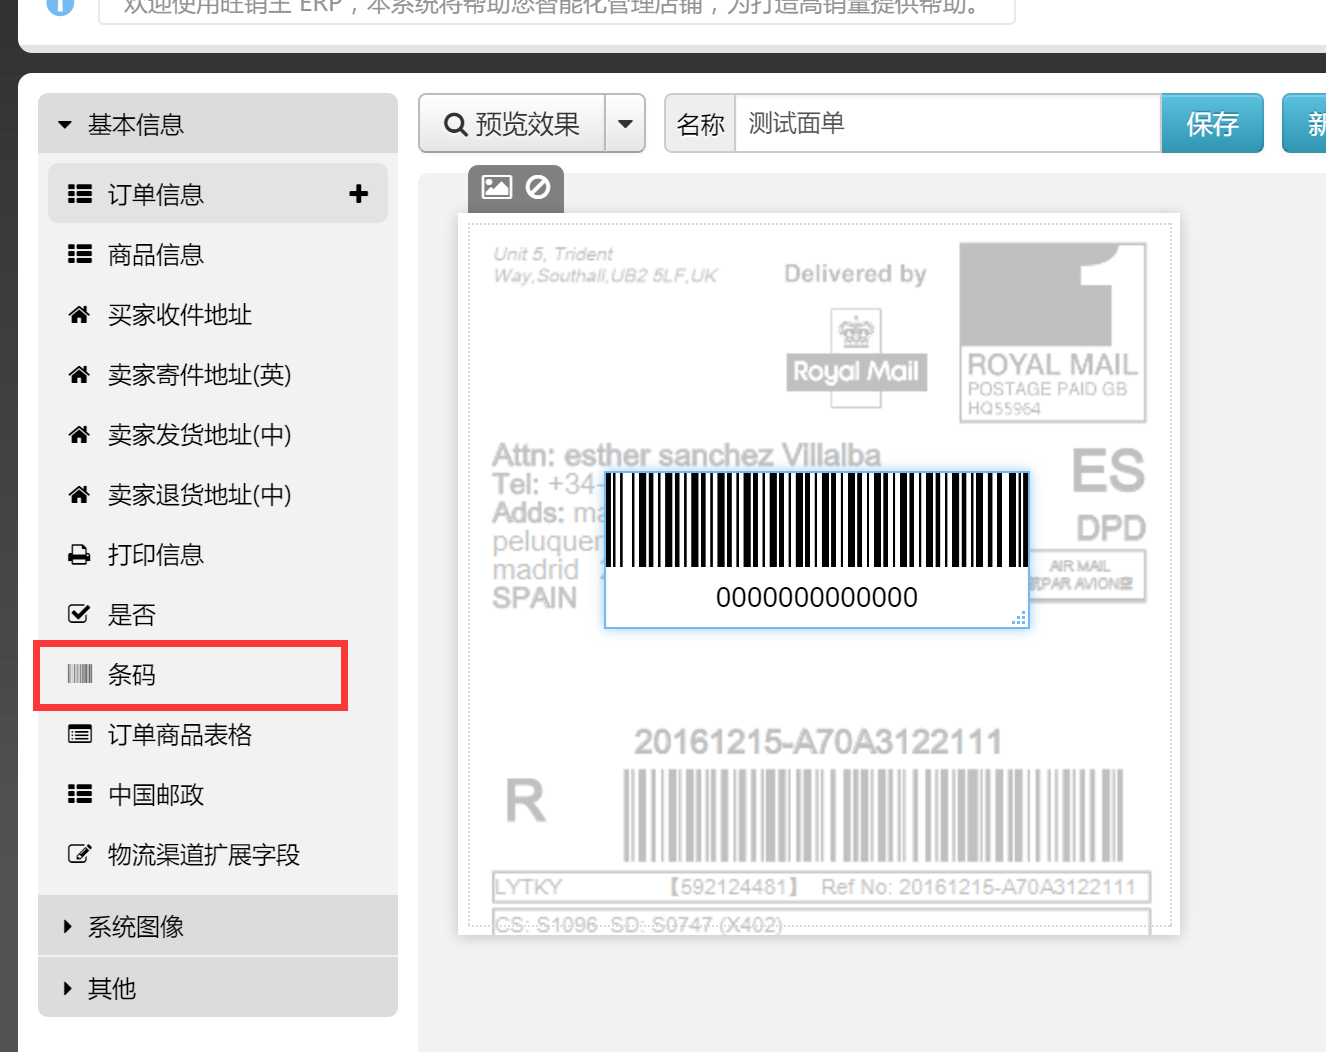
Task: Select the 商品信息 list icon
Action: click(80, 254)
